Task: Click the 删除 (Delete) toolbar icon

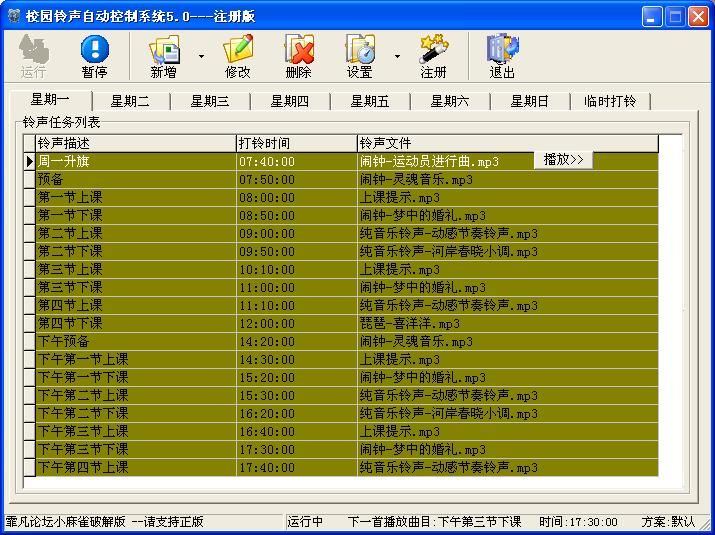Action: tap(299, 57)
